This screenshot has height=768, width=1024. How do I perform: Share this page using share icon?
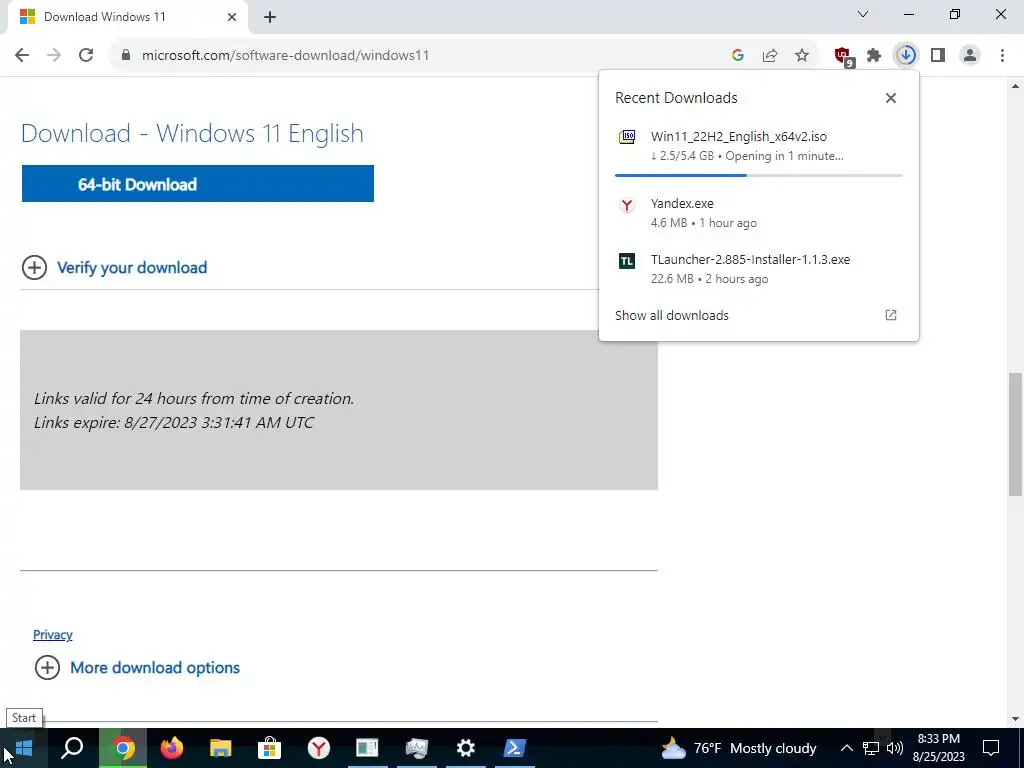click(770, 56)
